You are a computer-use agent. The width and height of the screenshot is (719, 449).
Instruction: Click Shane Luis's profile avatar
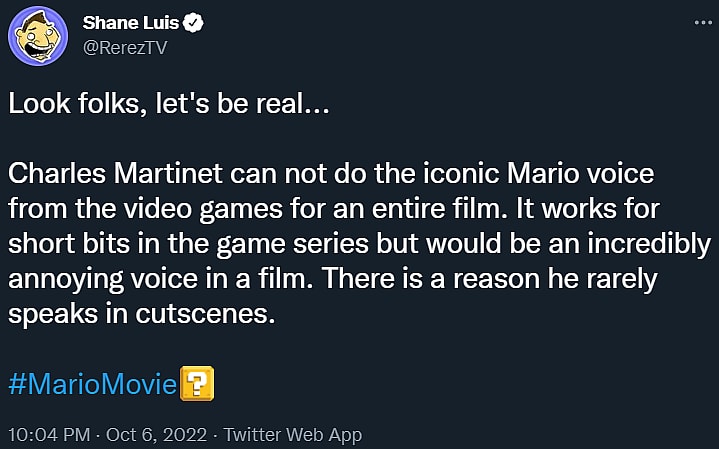[38, 38]
